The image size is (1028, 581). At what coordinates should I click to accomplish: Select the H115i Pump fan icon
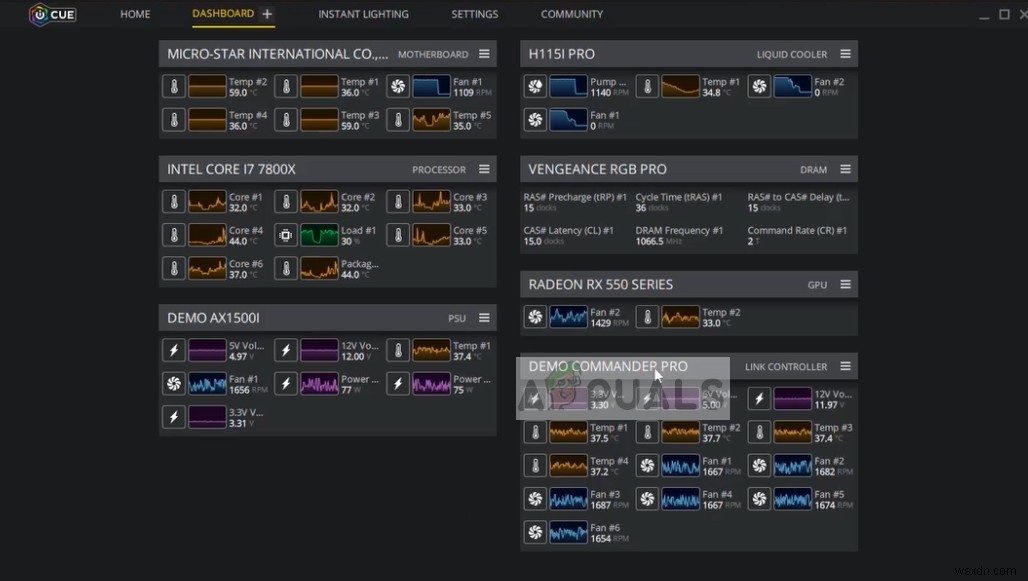[x=536, y=87]
